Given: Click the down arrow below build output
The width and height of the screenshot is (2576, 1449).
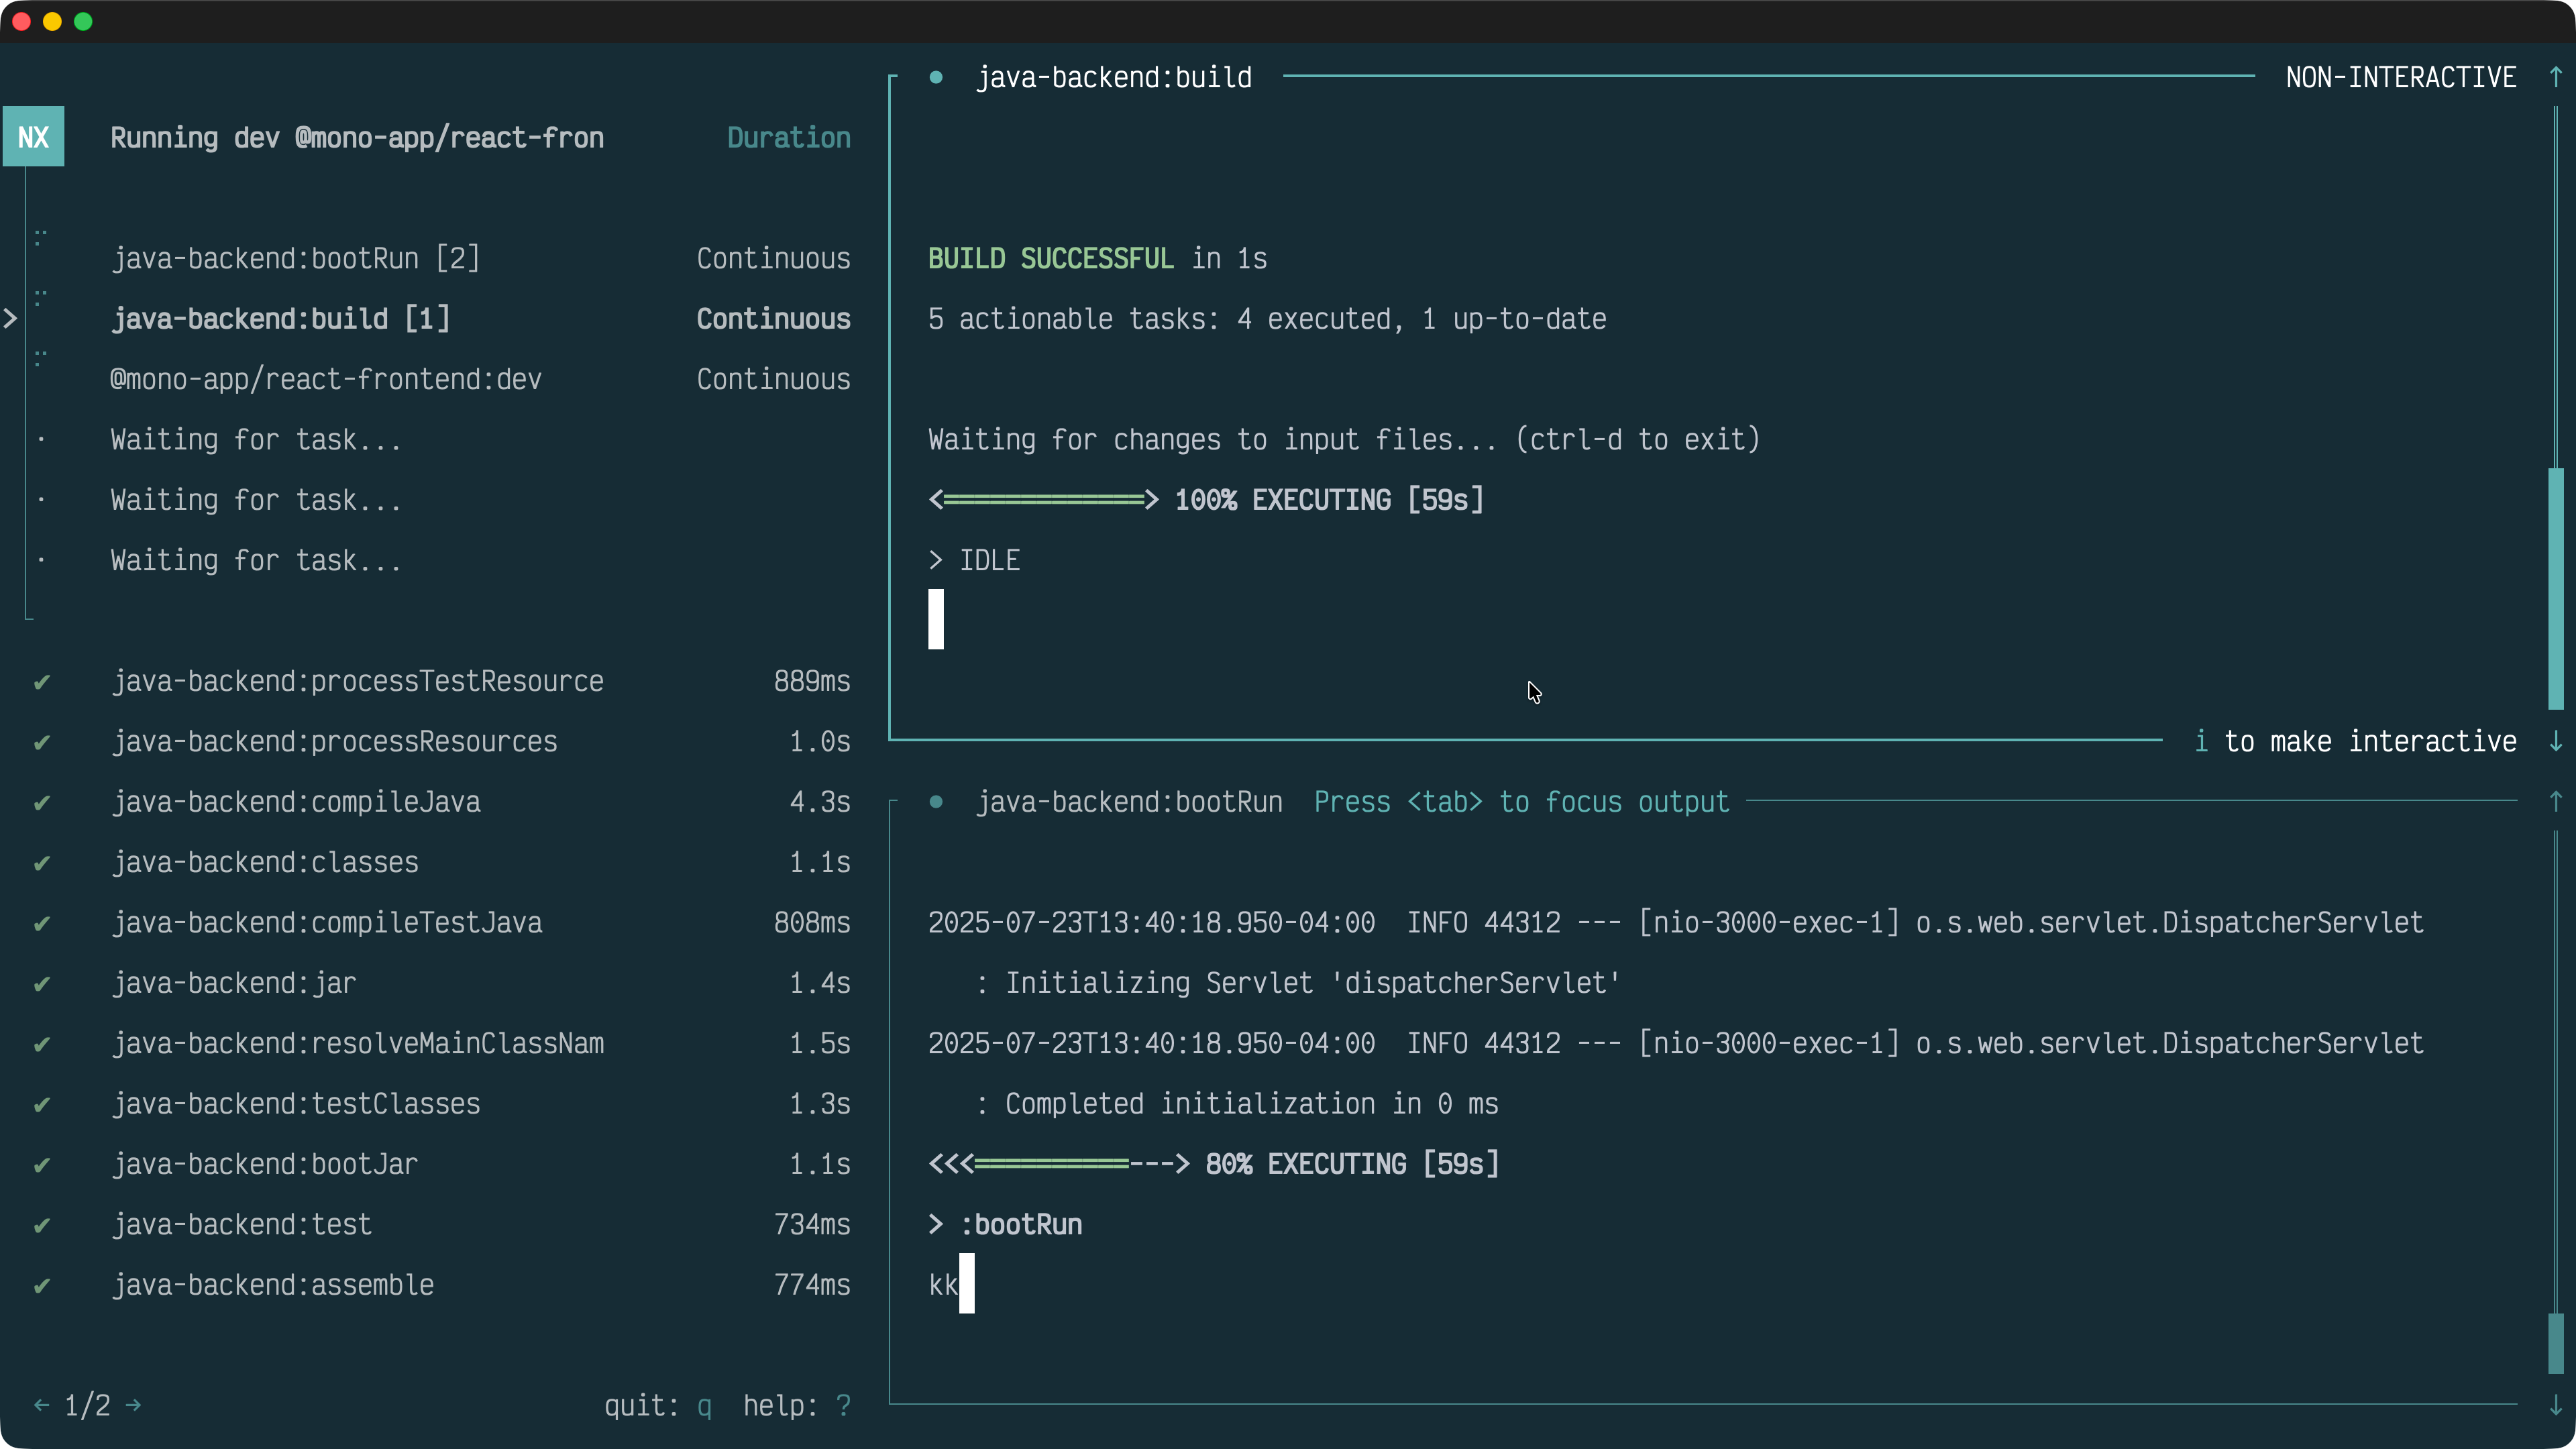Looking at the screenshot, I should tap(2555, 741).
